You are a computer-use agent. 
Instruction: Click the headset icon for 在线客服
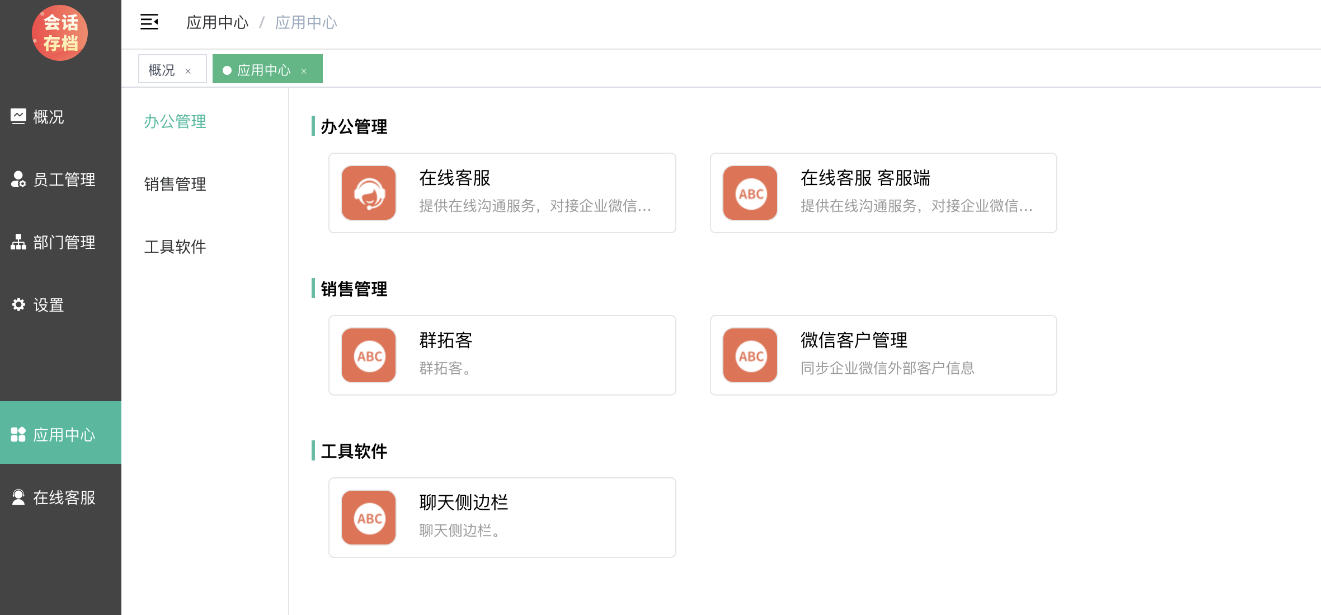(369, 193)
